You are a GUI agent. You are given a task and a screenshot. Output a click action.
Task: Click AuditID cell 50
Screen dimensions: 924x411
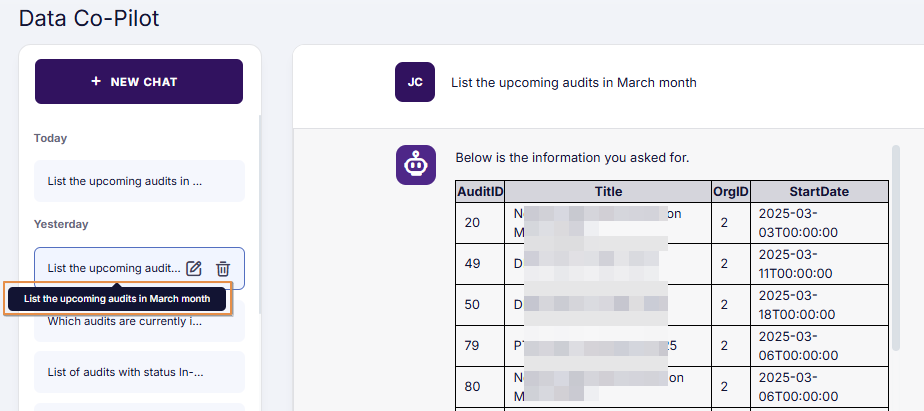pyautogui.click(x=480, y=305)
